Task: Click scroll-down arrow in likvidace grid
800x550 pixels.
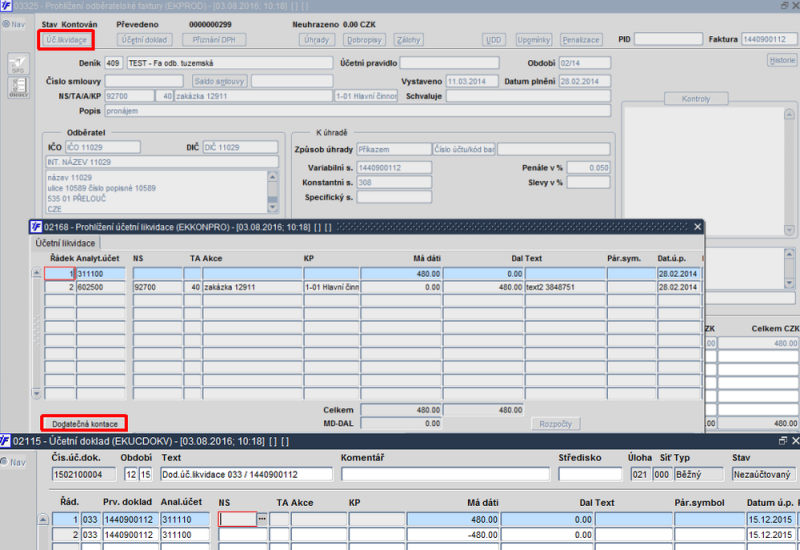Action: pyautogui.click(x=37, y=393)
